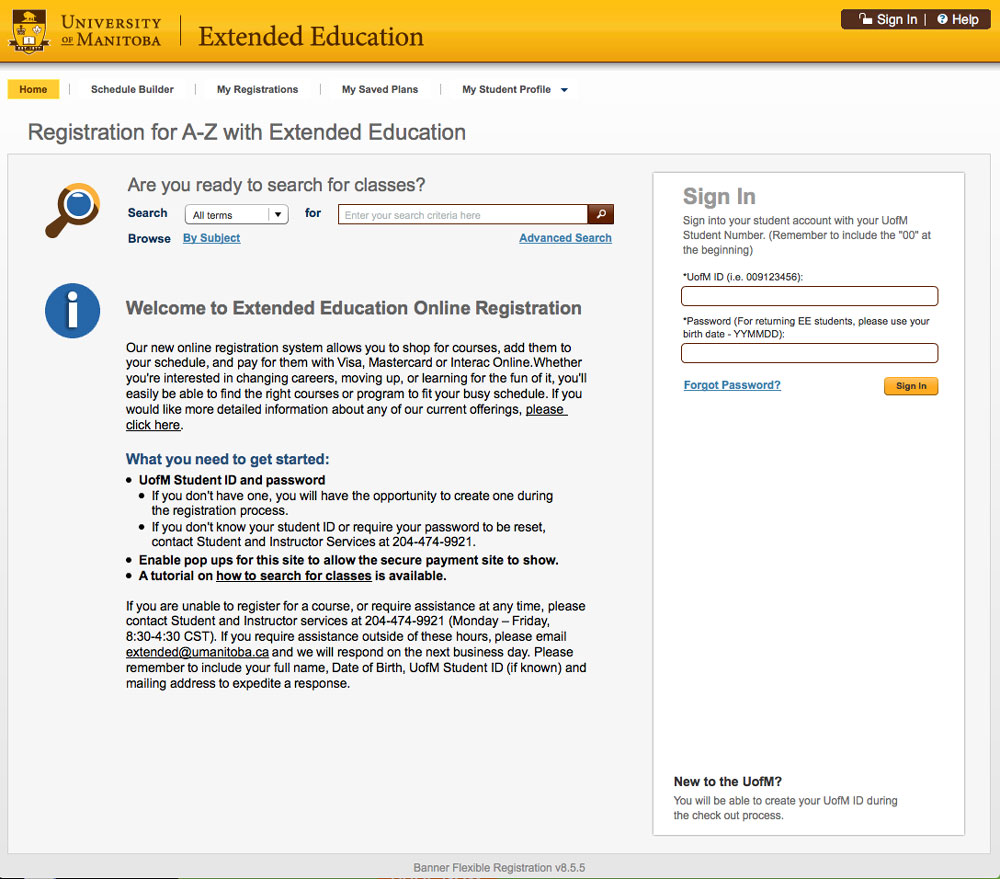
Task: Open Help from the top bar
Action: pyautogui.click(x=958, y=20)
